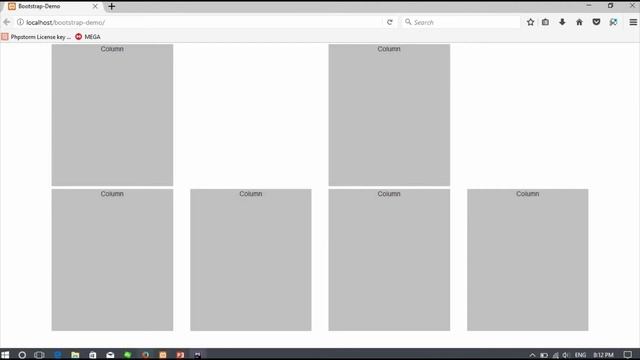The image size is (640, 360).
Task: Open the chat extension icon near the menu
Action: coord(613,22)
